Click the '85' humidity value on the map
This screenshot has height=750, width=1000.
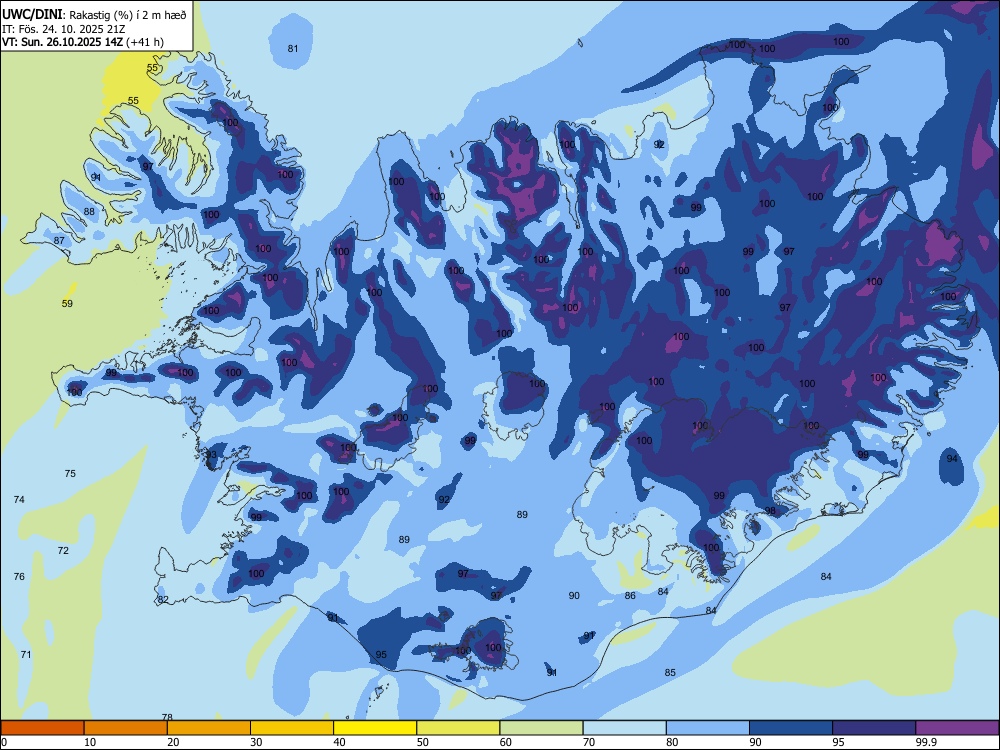click(x=670, y=672)
